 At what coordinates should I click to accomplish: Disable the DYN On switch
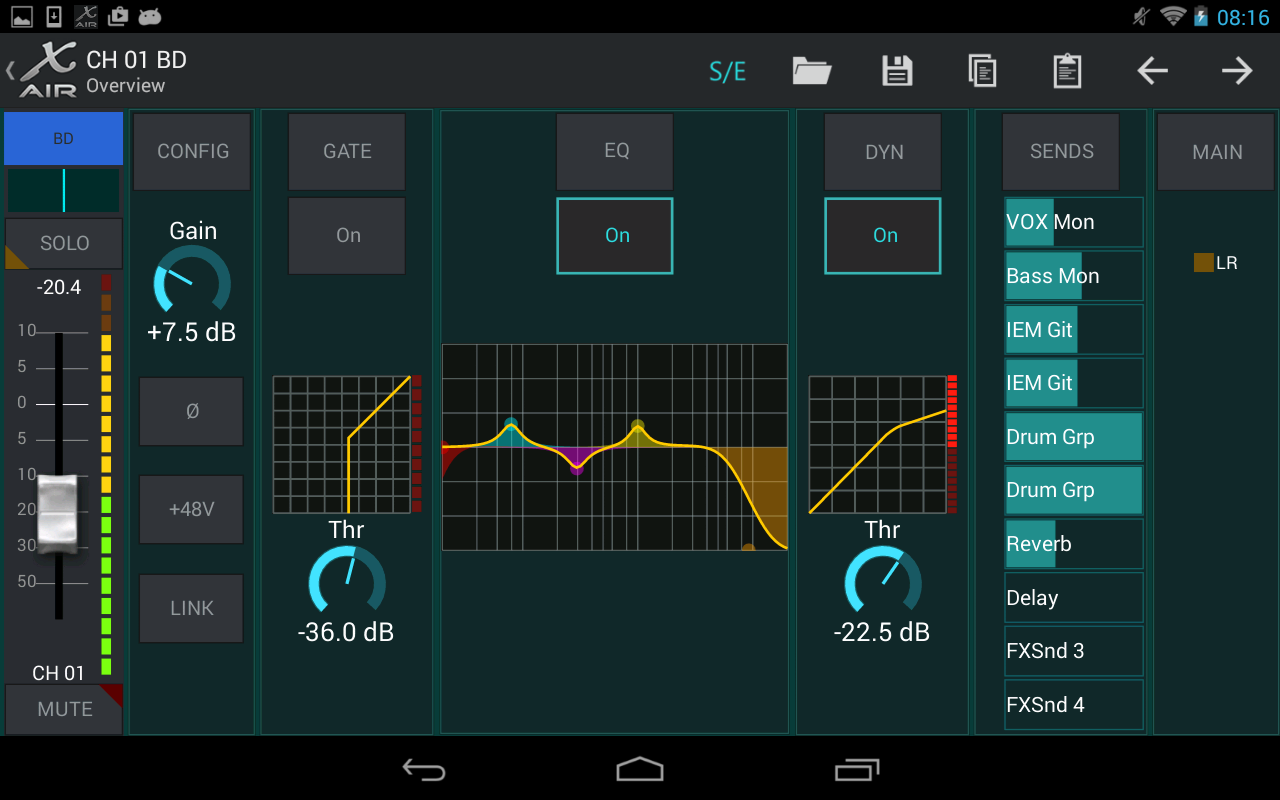[882, 235]
